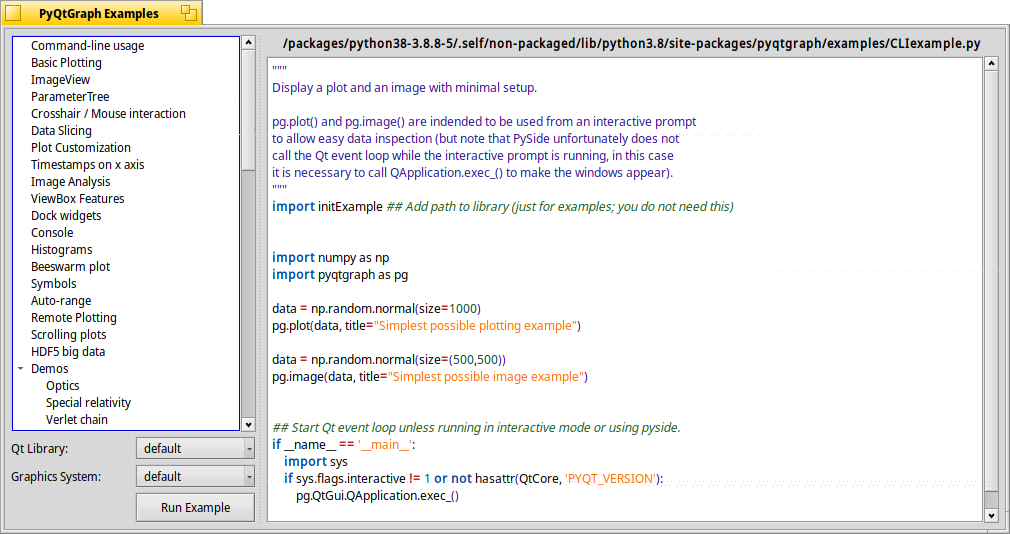Click the Graphics System label
This screenshot has width=1010, height=534.
56,477
